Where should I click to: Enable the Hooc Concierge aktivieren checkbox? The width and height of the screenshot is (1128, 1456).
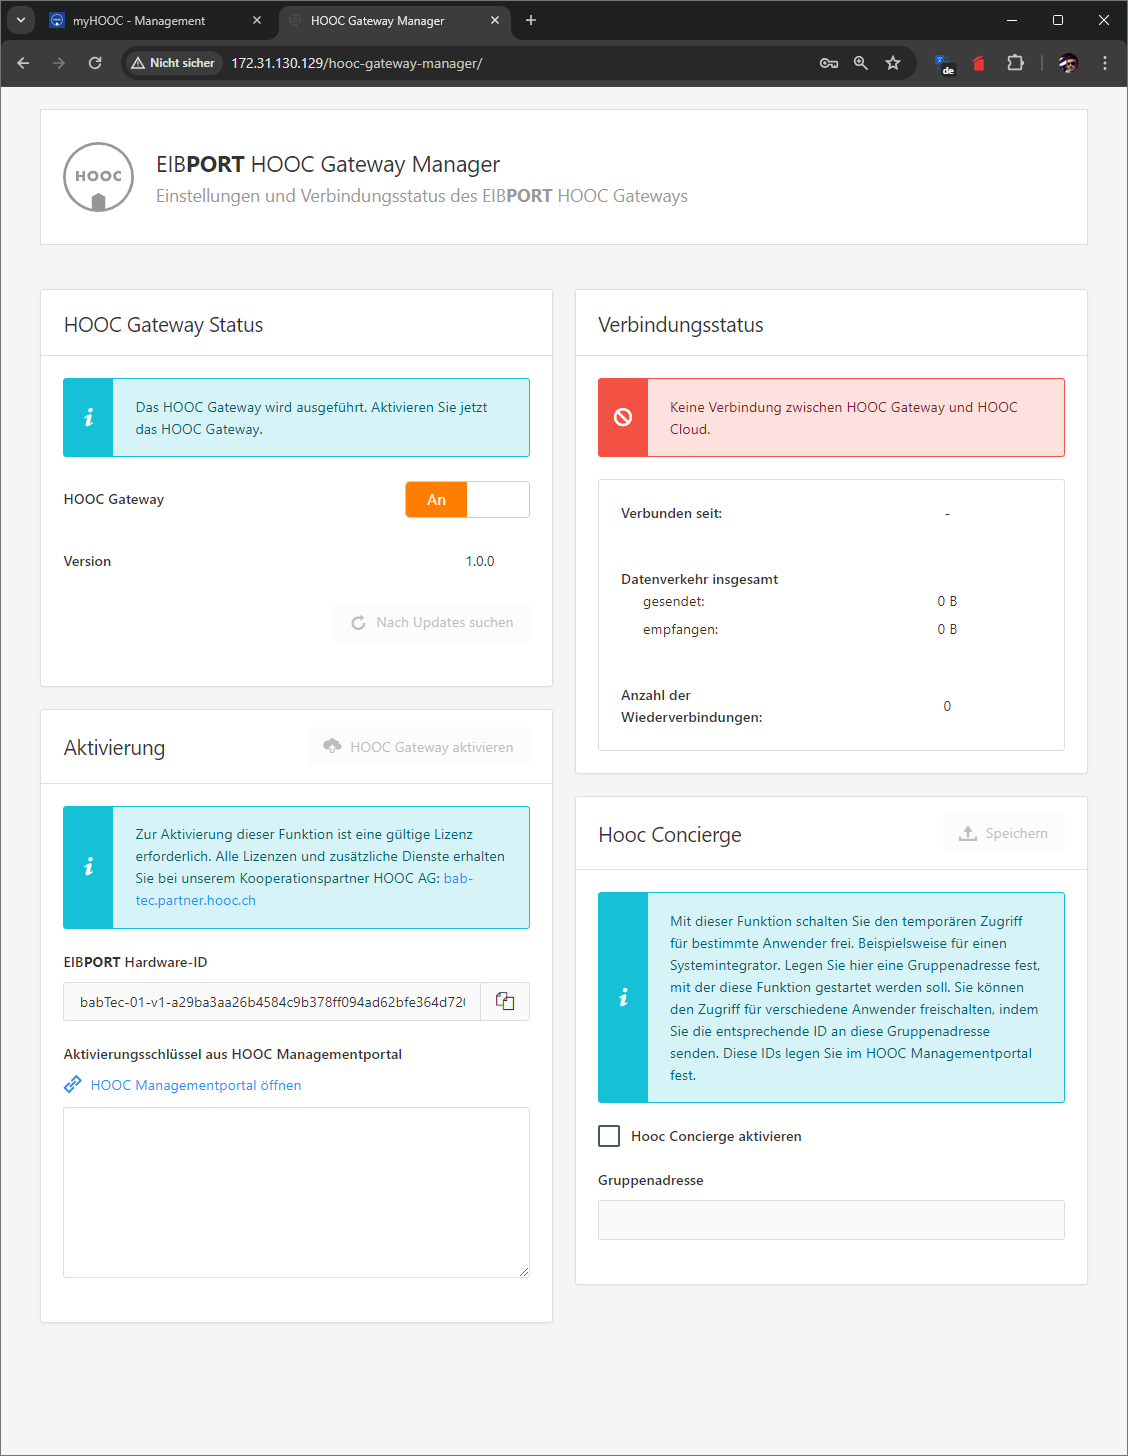click(609, 1136)
